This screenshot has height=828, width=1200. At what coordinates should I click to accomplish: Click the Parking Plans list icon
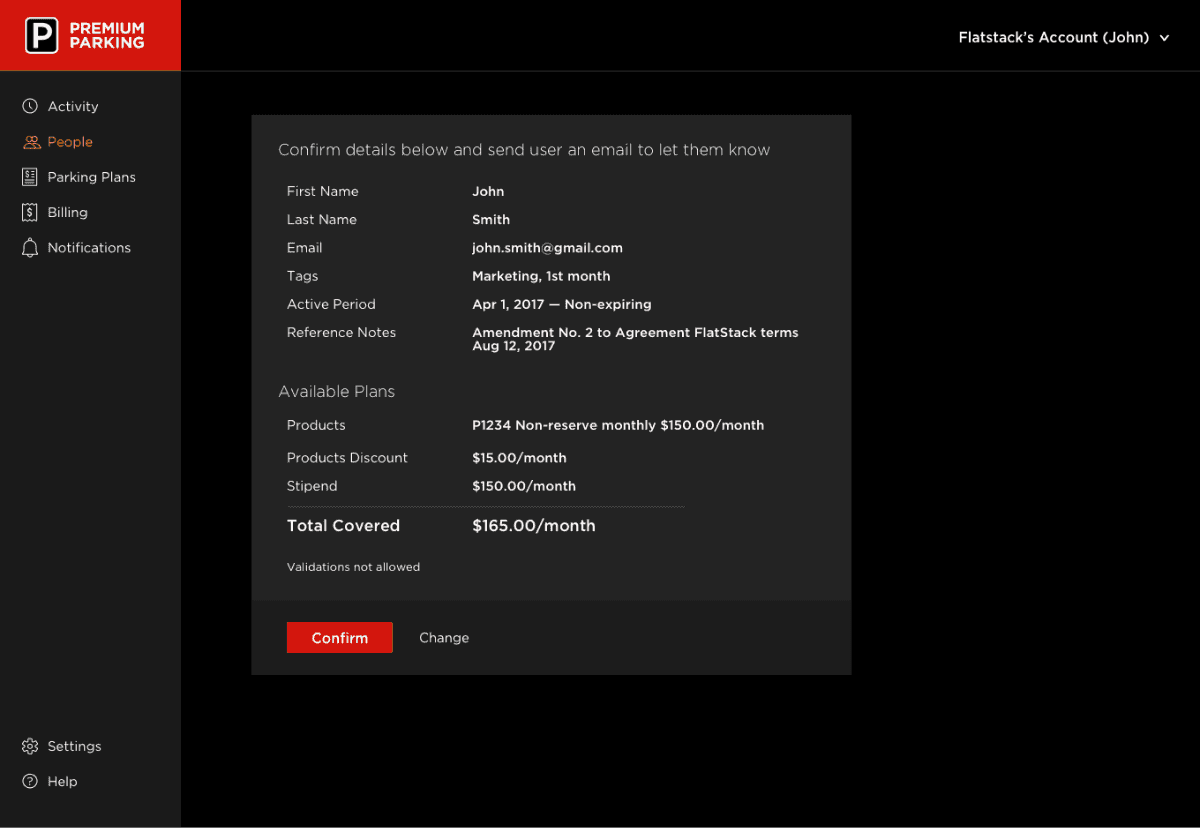(30, 177)
